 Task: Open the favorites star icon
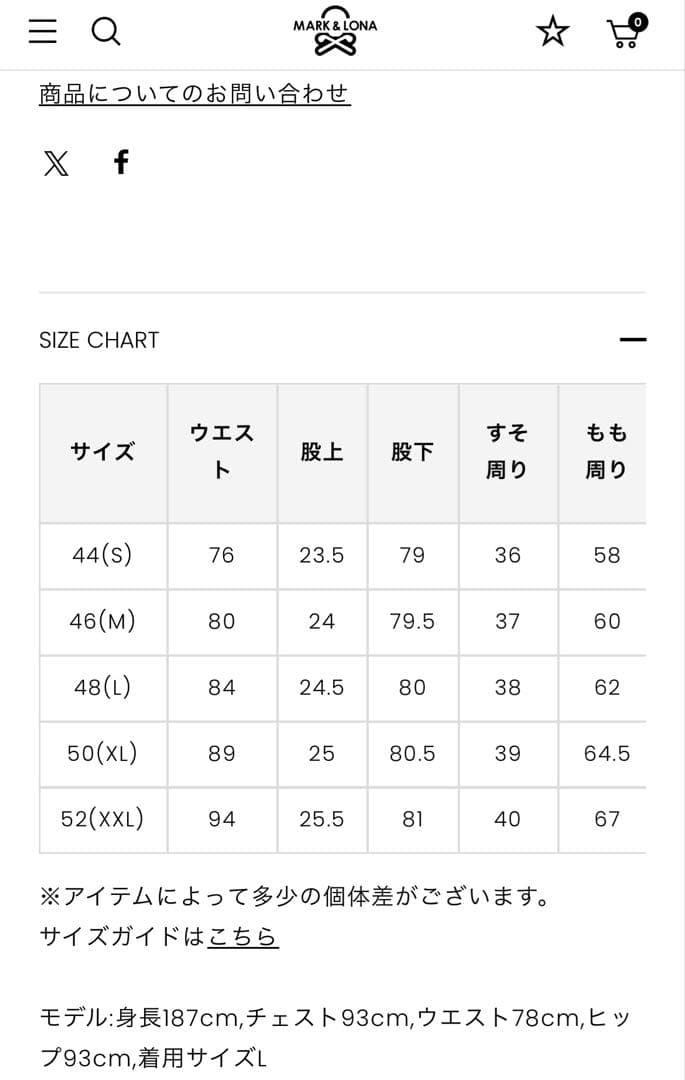[x=553, y=31]
